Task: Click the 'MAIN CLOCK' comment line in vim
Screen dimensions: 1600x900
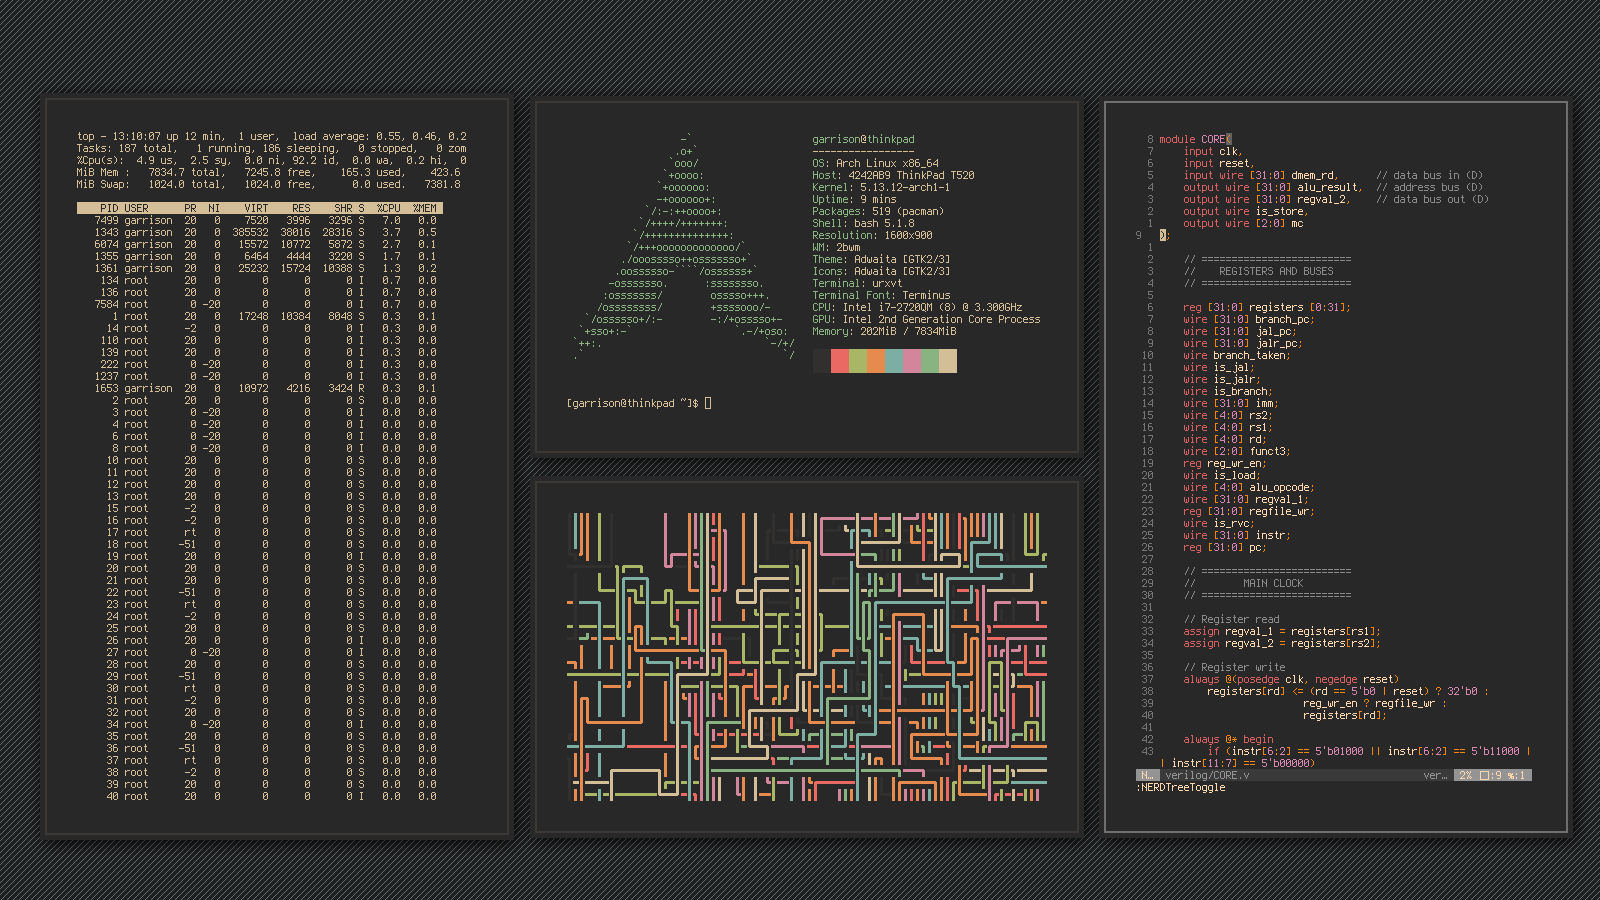Action: pyautogui.click(x=1272, y=584)
